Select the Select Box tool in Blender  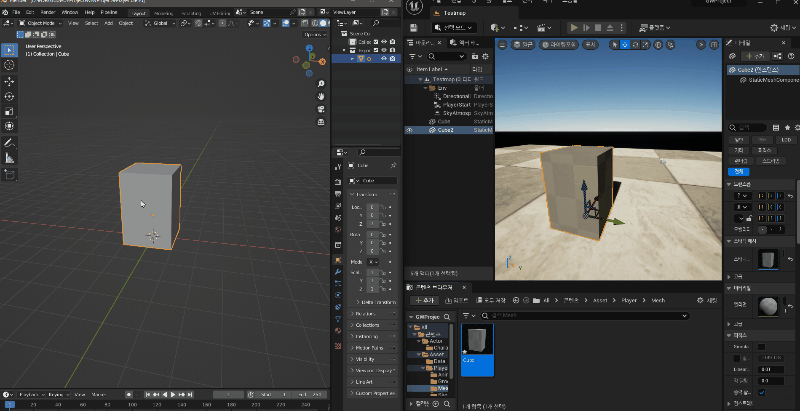click(x=10, y=50)
